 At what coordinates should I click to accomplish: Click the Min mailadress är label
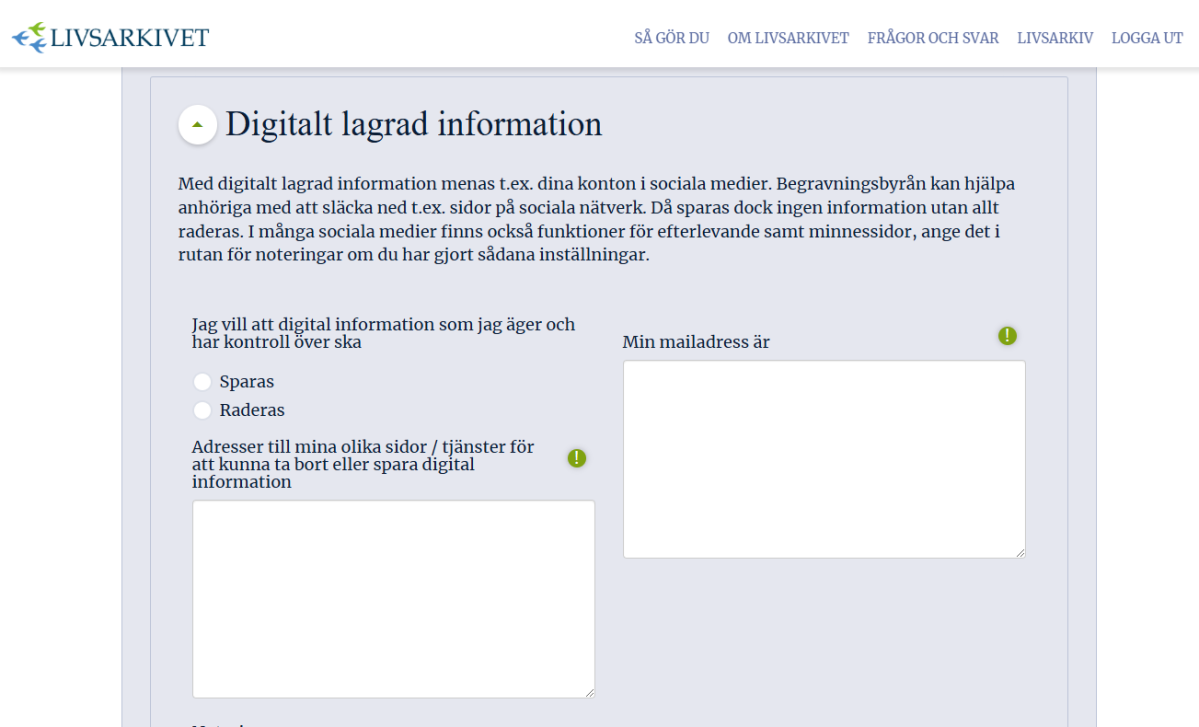point(696,342)
